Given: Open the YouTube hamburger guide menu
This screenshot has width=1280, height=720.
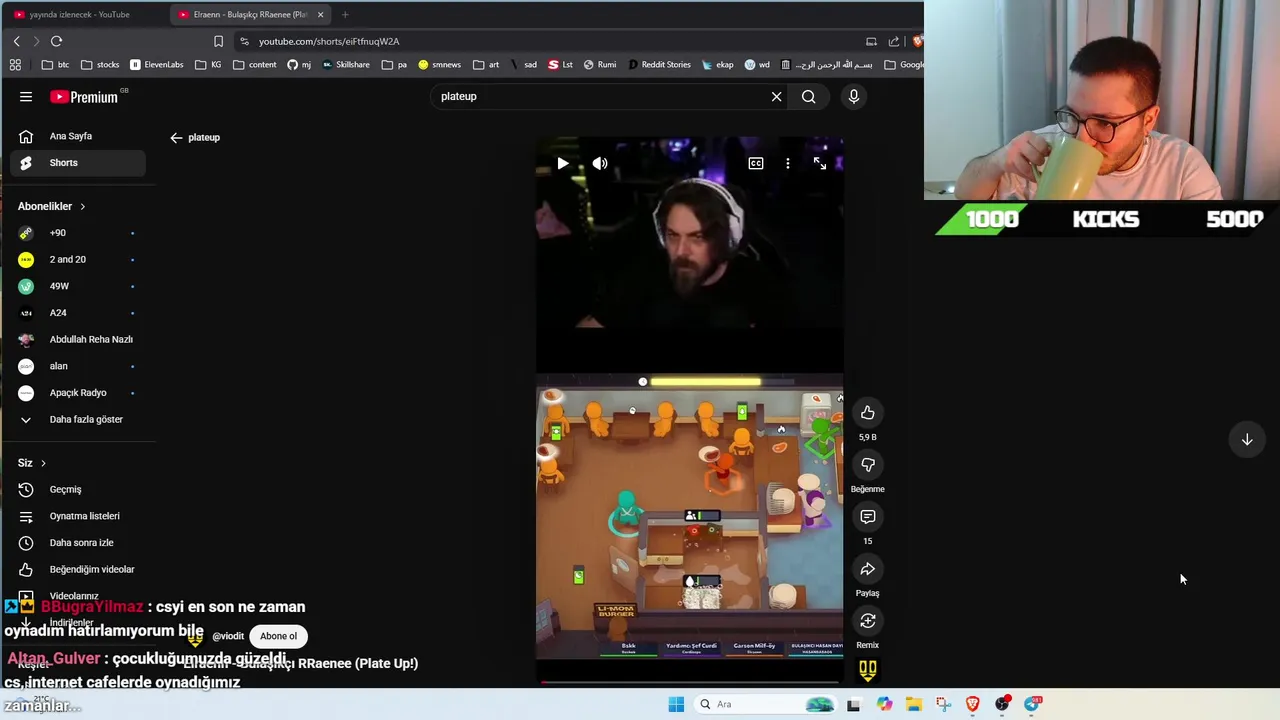Looking at the screenshot, I should pyautogui.click(x=26, y=97).
